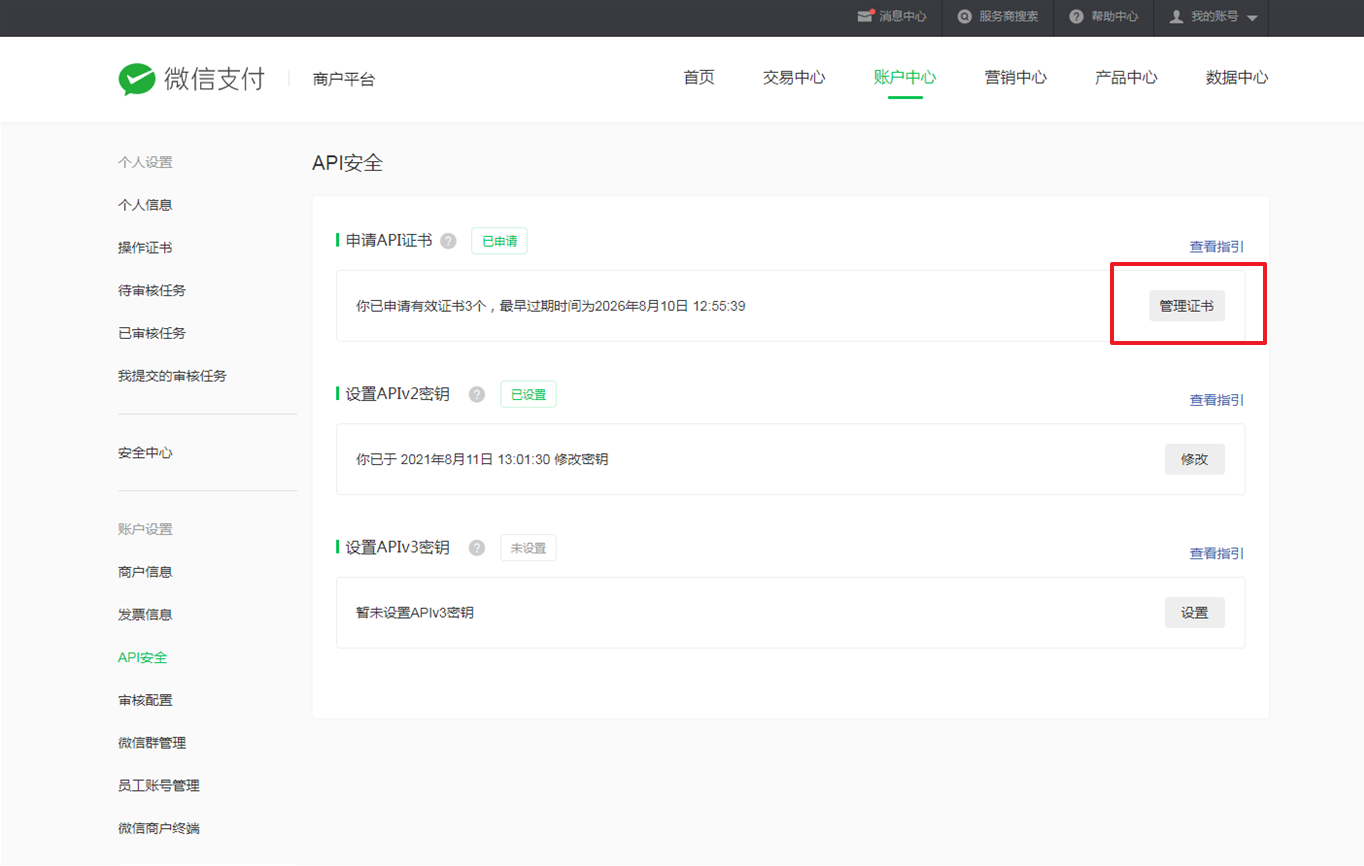The image size is (1364, 866).
Task: Open 商户信息 in the sidebar
Action: click(145, 572)
